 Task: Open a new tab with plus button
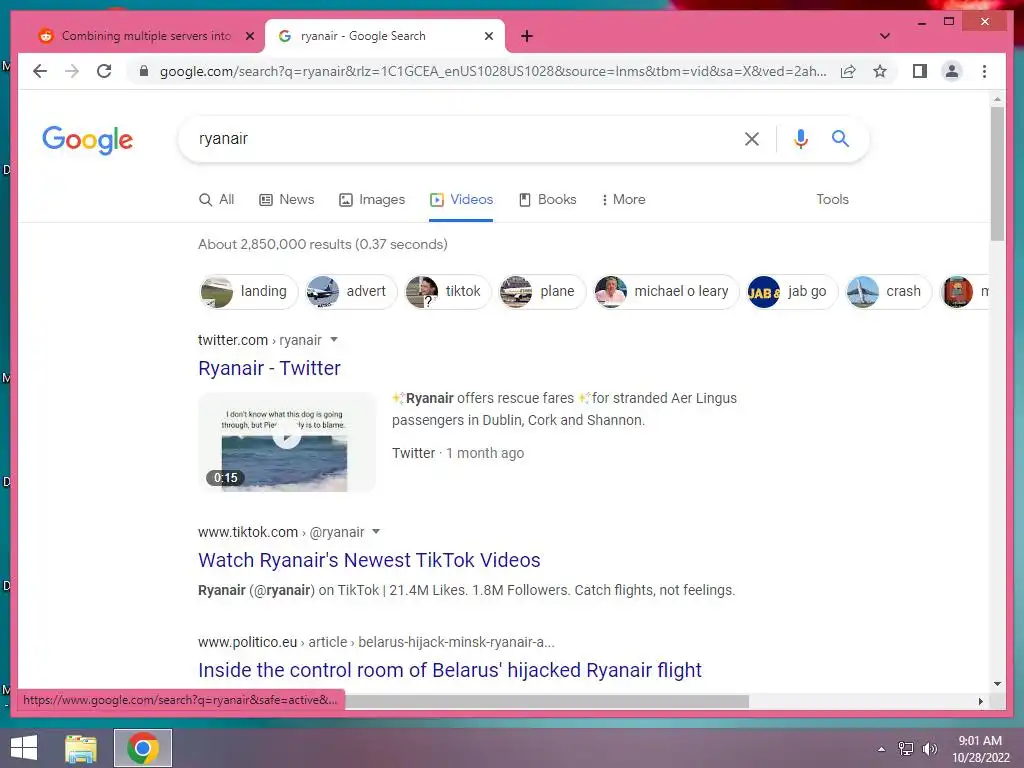526,36
